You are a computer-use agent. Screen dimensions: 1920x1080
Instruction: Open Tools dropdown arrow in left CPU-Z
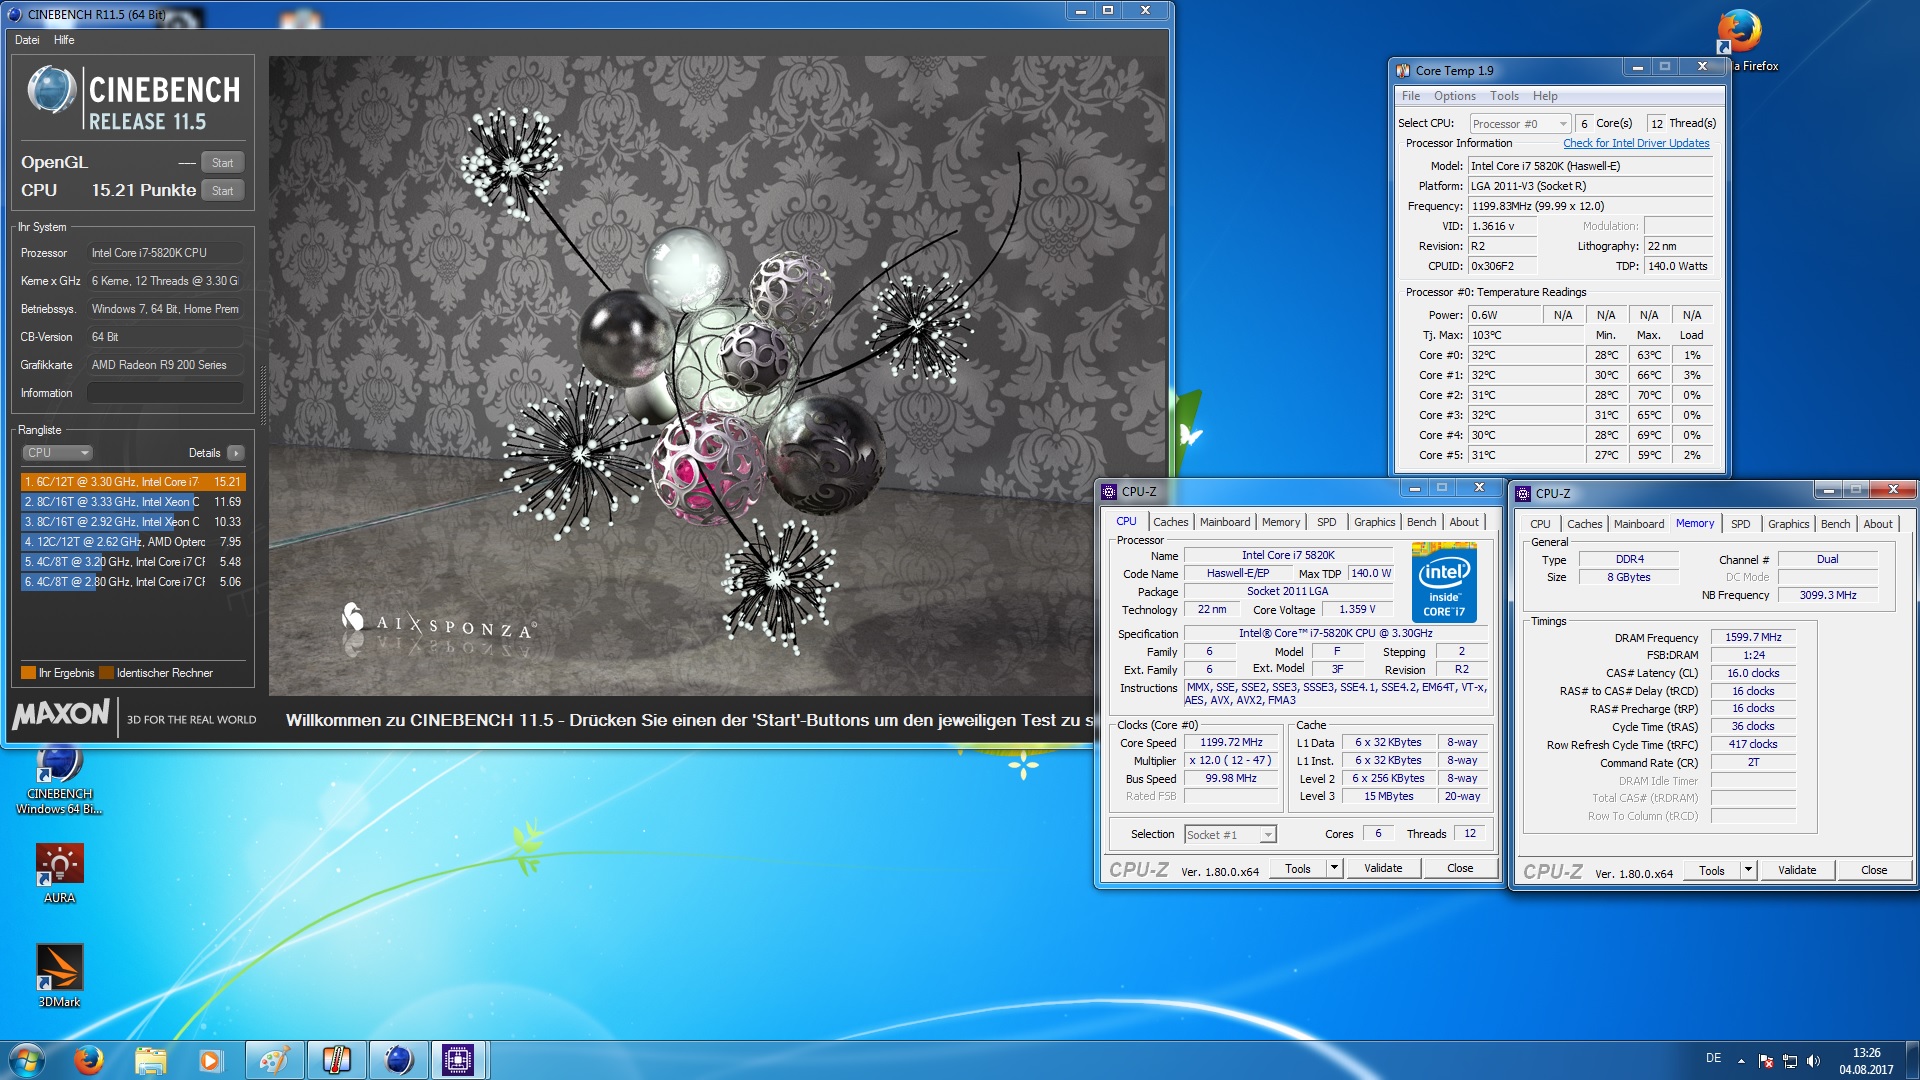(x=1334, y=868)
